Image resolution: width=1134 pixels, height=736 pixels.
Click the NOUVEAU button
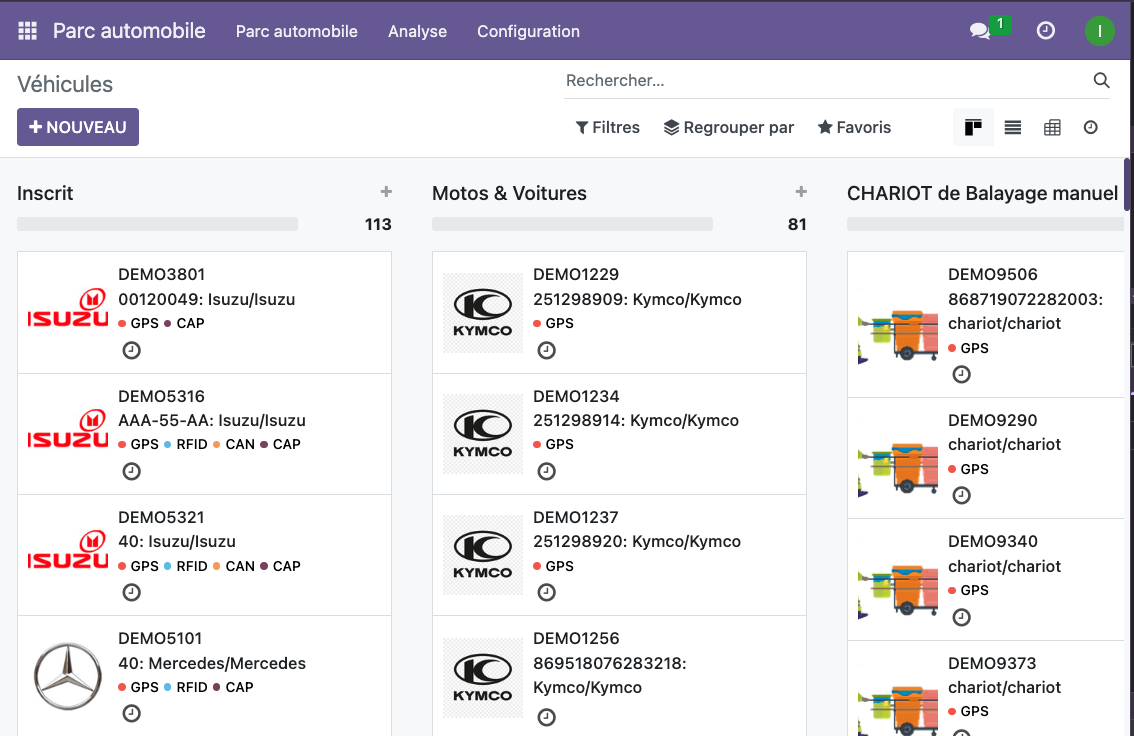[x=78, y=127]
